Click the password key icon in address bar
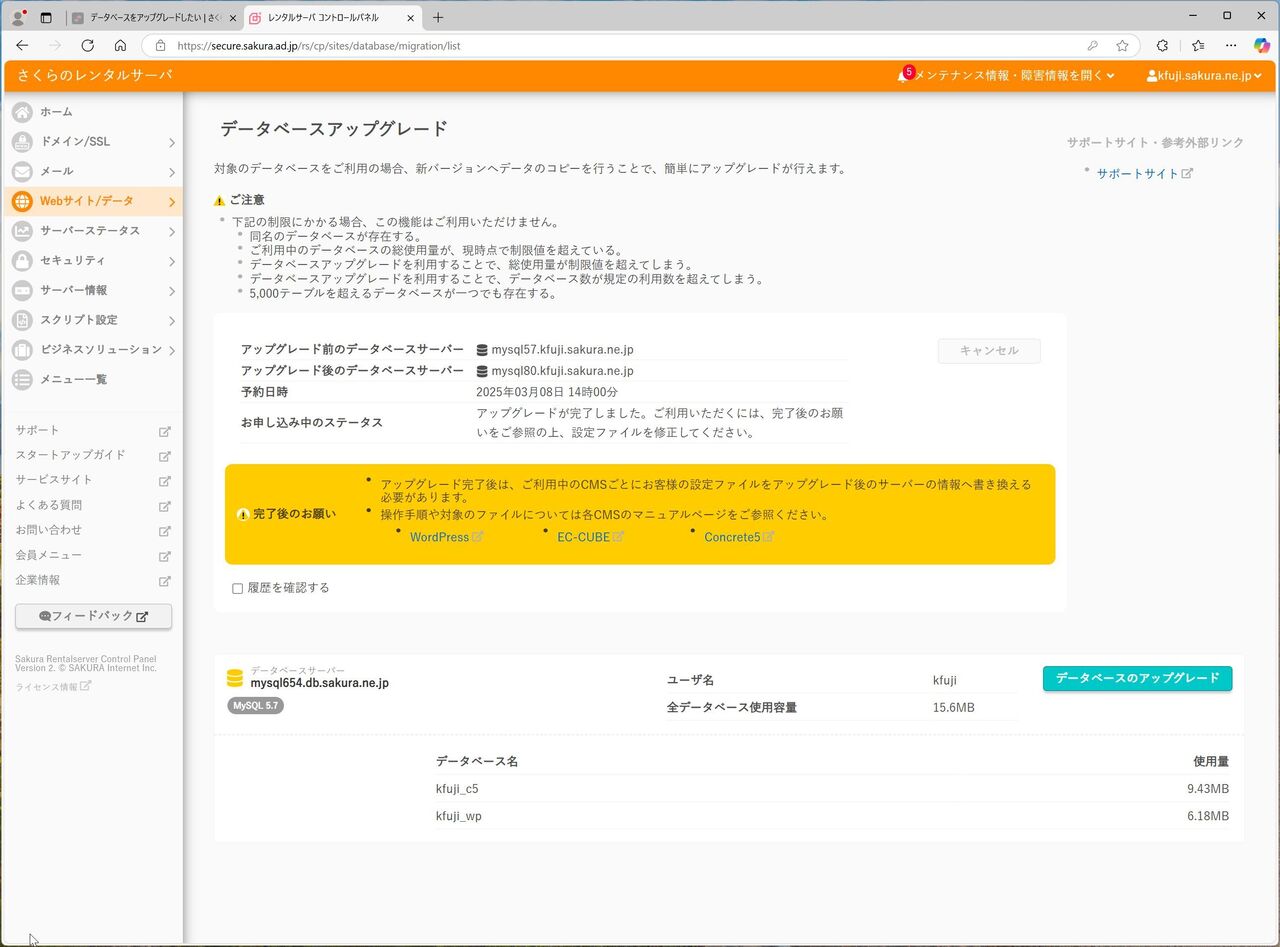The image size is (1280, 947). 1093,45
